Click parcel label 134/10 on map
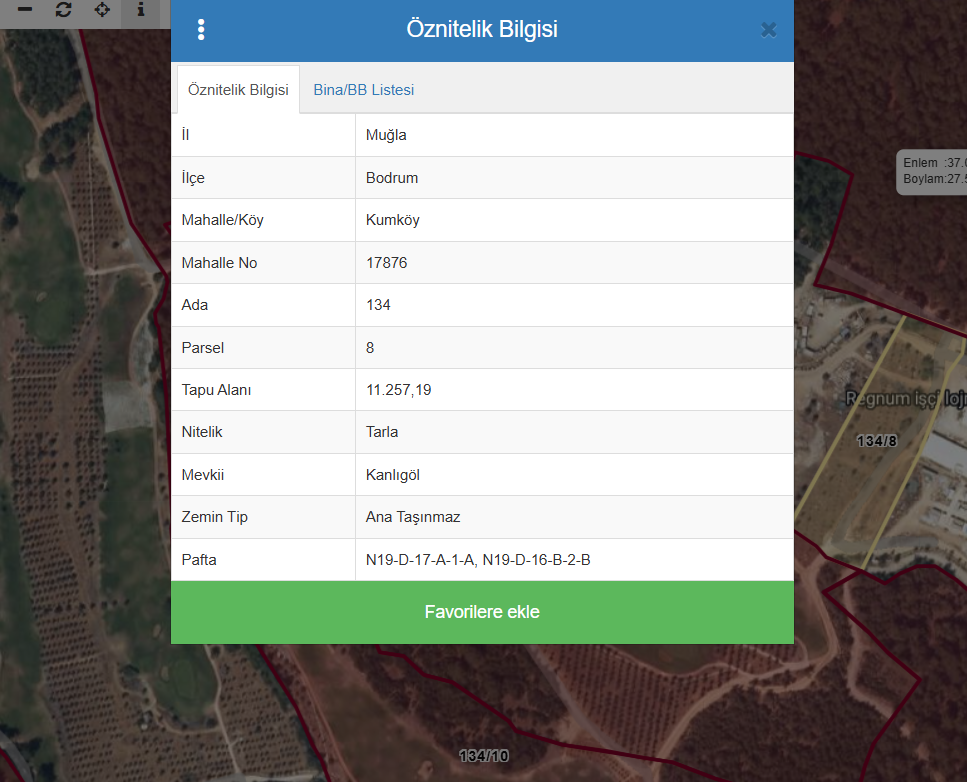967x782 pixels. [x=484, y=756]
